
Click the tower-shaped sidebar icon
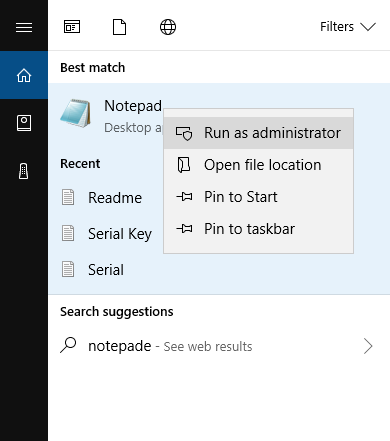point(24,171)
